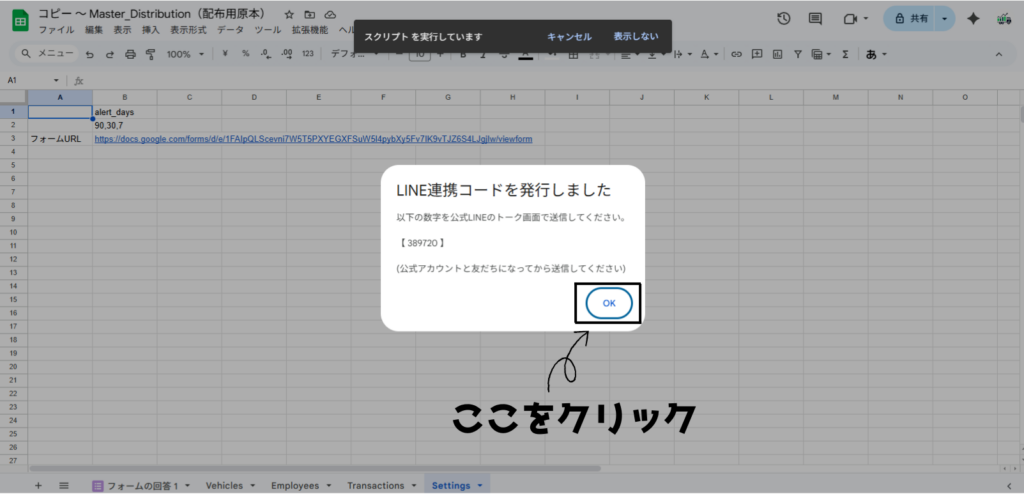The height and width of the screenshot is (494, 1024).
Task: Star the spreadsheet document
Action: (289, 15)
